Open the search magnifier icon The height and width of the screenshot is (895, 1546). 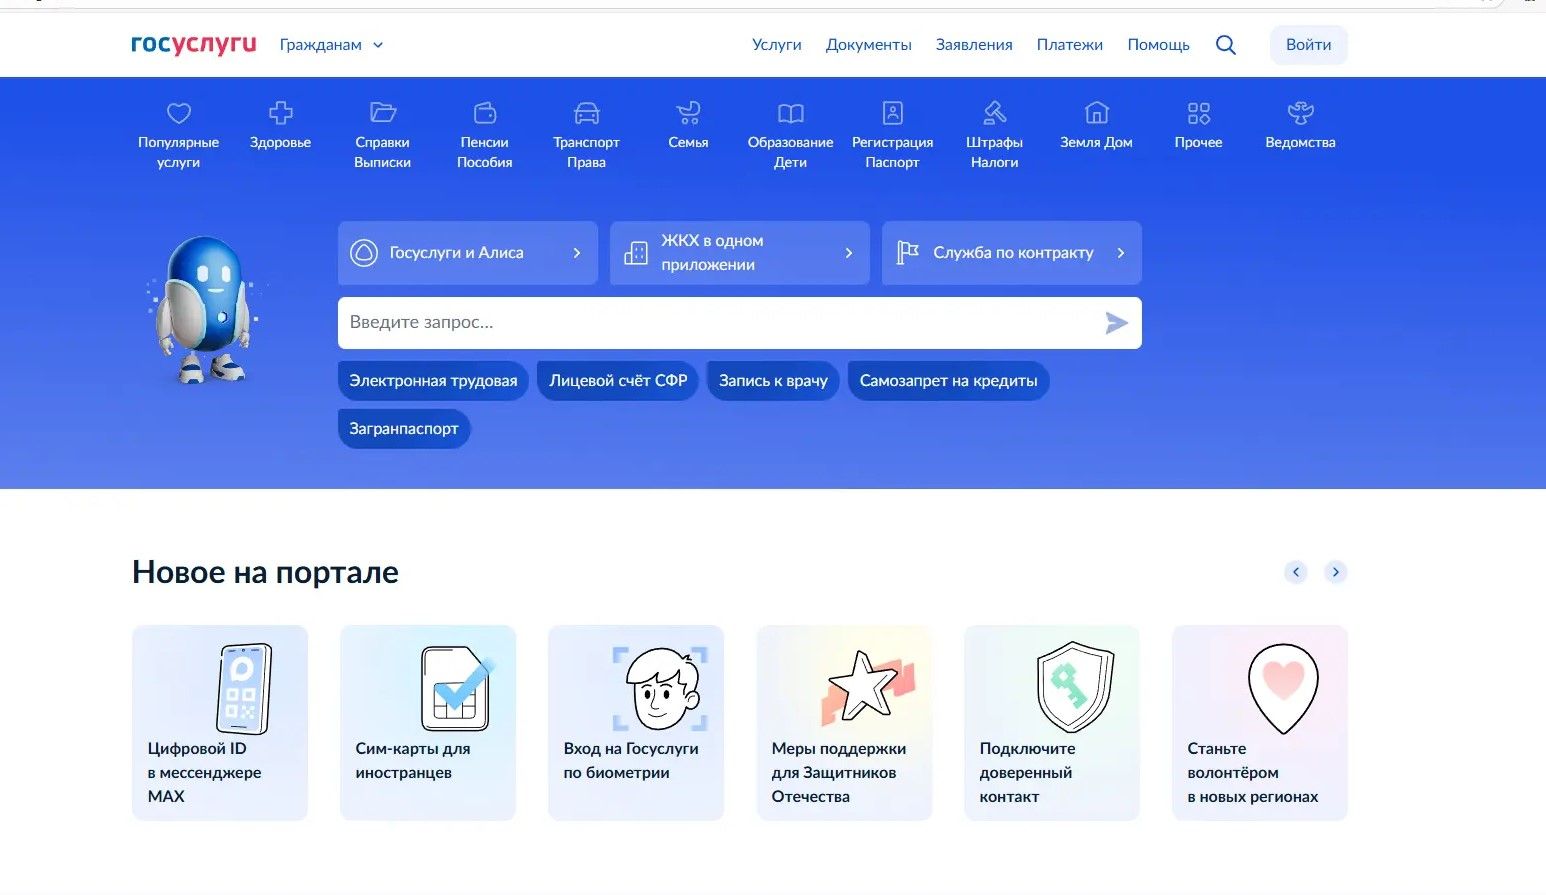(x=1226, y=45)
